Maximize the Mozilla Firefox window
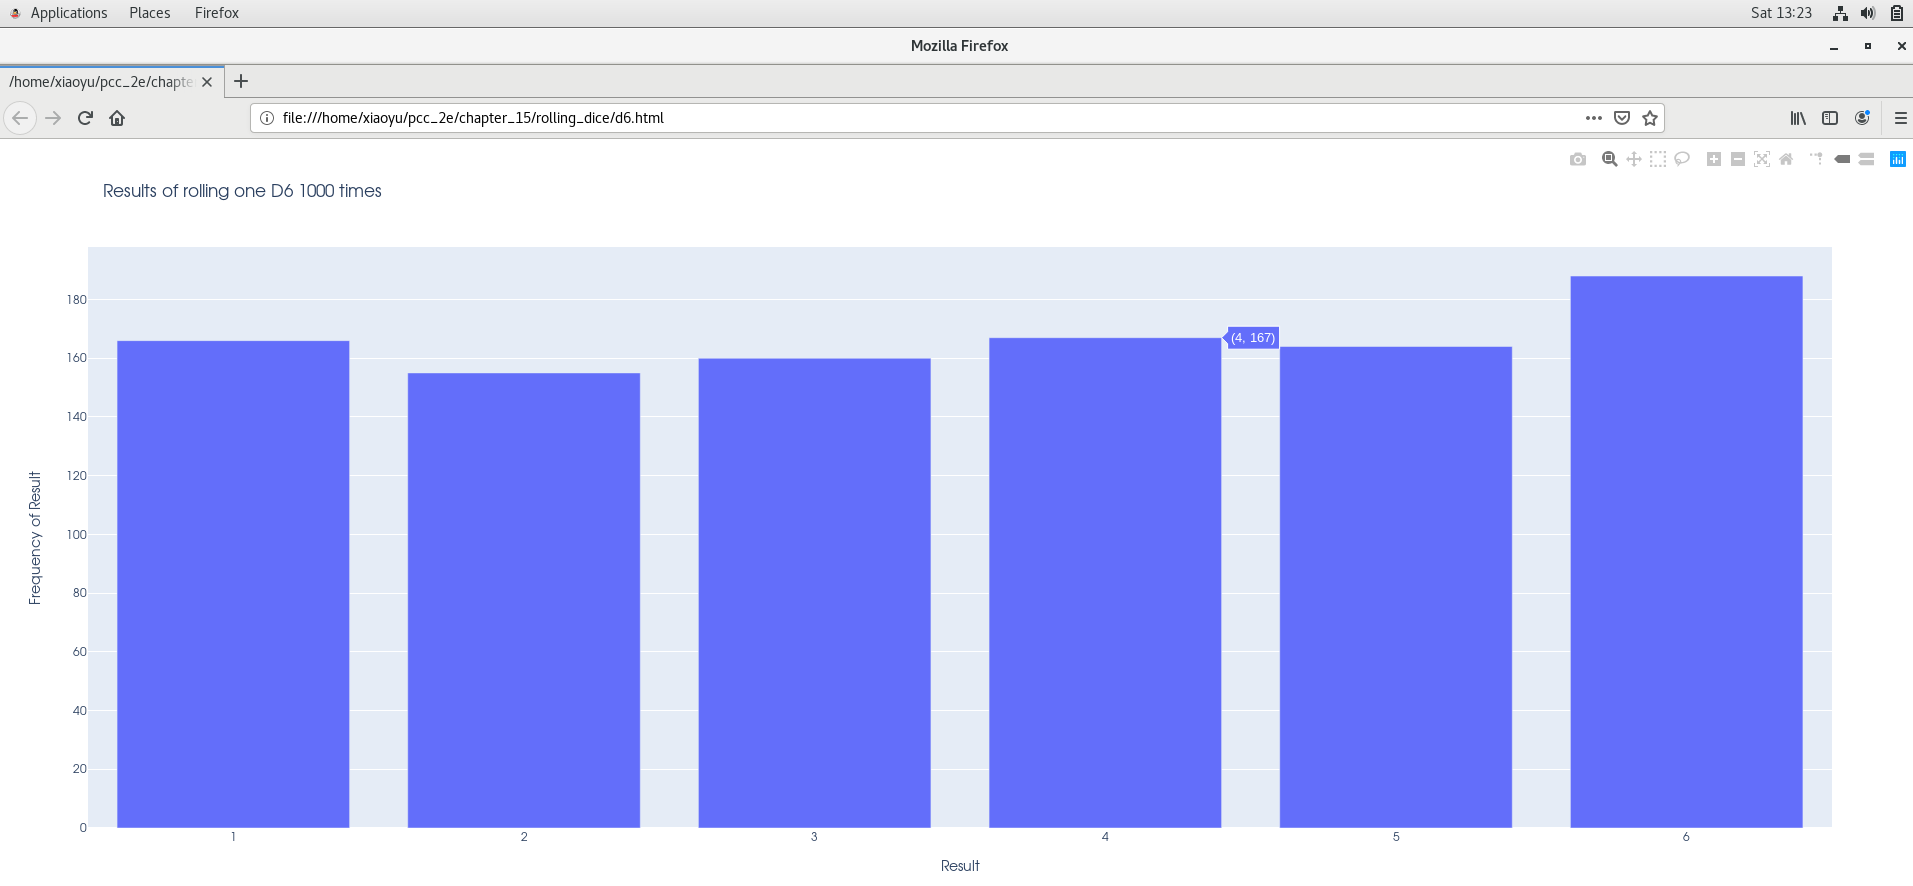This screenshot has width=1913, height=886. tap(1867, 46)
